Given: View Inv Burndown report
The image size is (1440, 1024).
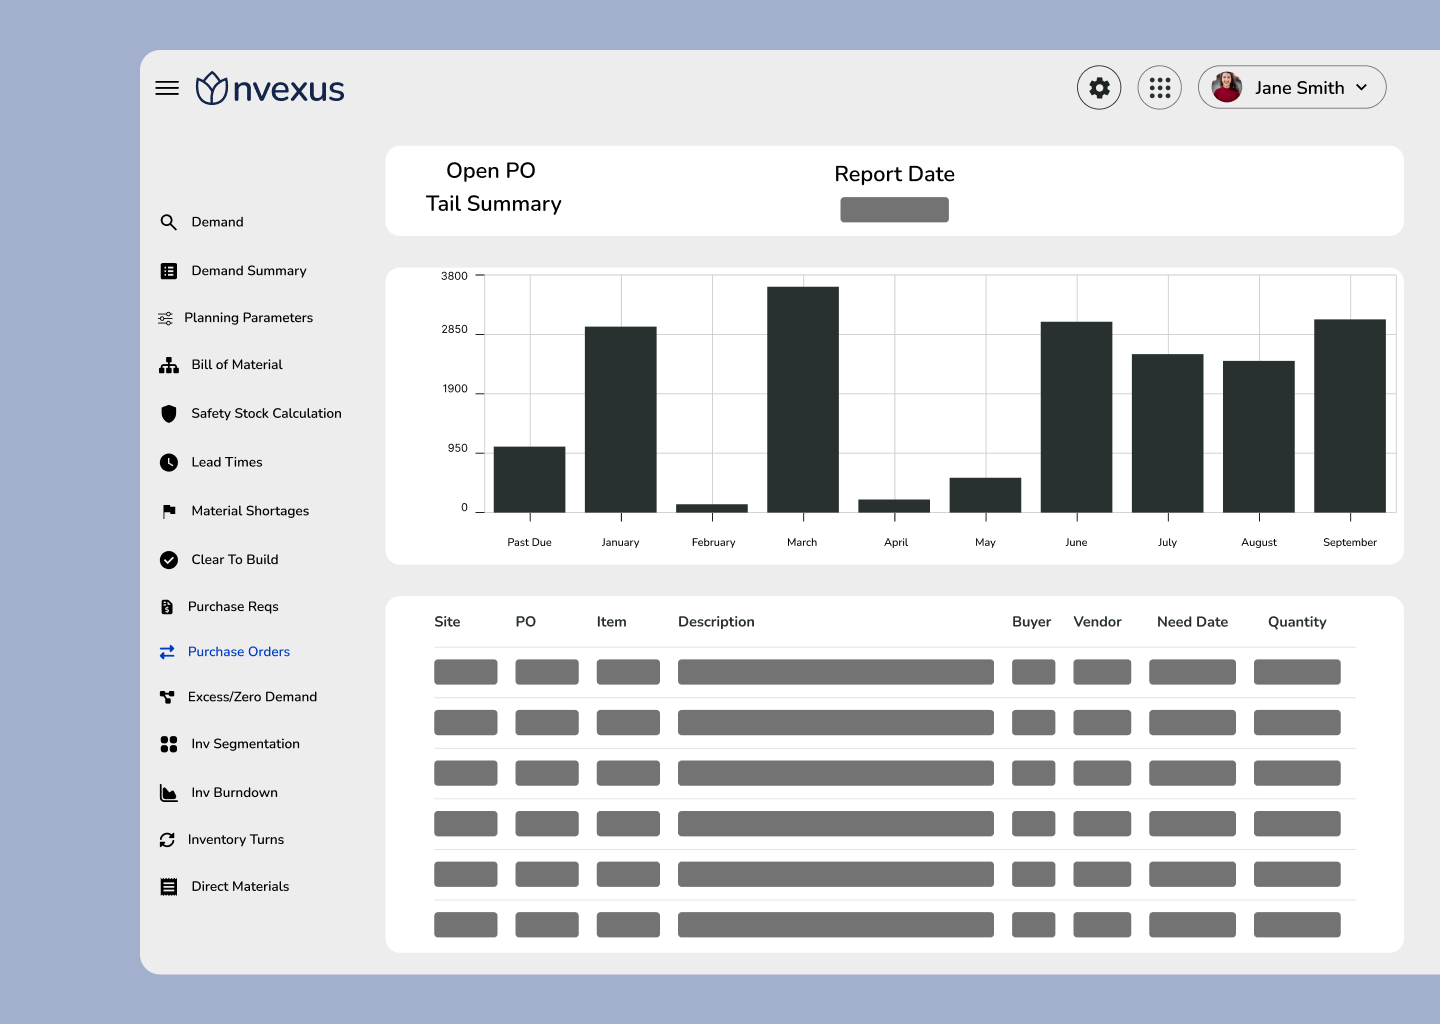Looking at the screenshot, I should click(234, 793).
